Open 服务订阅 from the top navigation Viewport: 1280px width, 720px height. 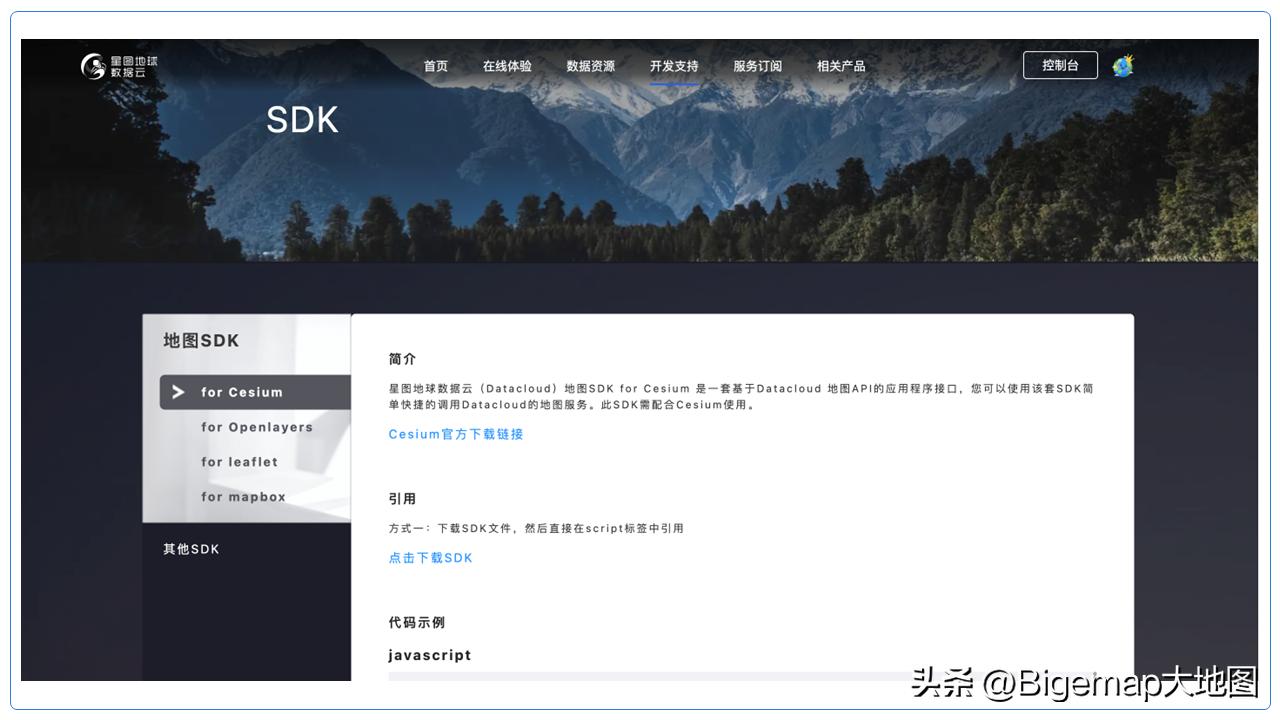pos(759,65)
